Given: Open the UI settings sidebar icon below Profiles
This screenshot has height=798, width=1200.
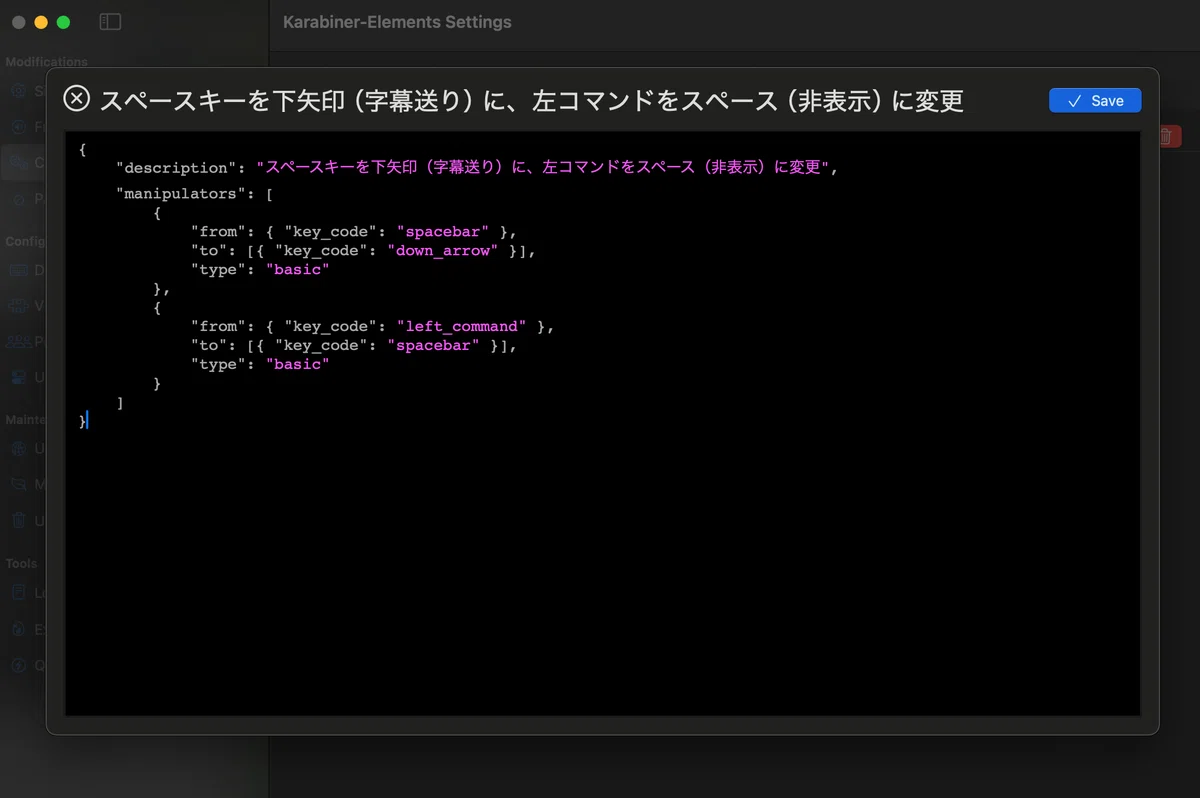Looking at the screenshot, I should point(19,377).
